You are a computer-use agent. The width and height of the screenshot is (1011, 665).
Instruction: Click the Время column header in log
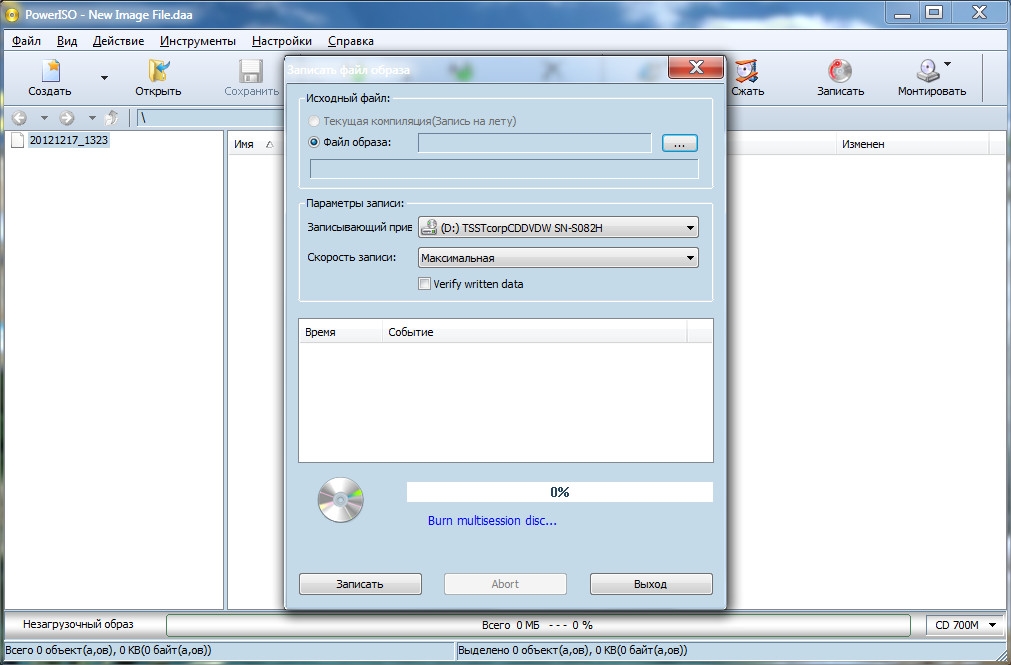click(340, 332)
